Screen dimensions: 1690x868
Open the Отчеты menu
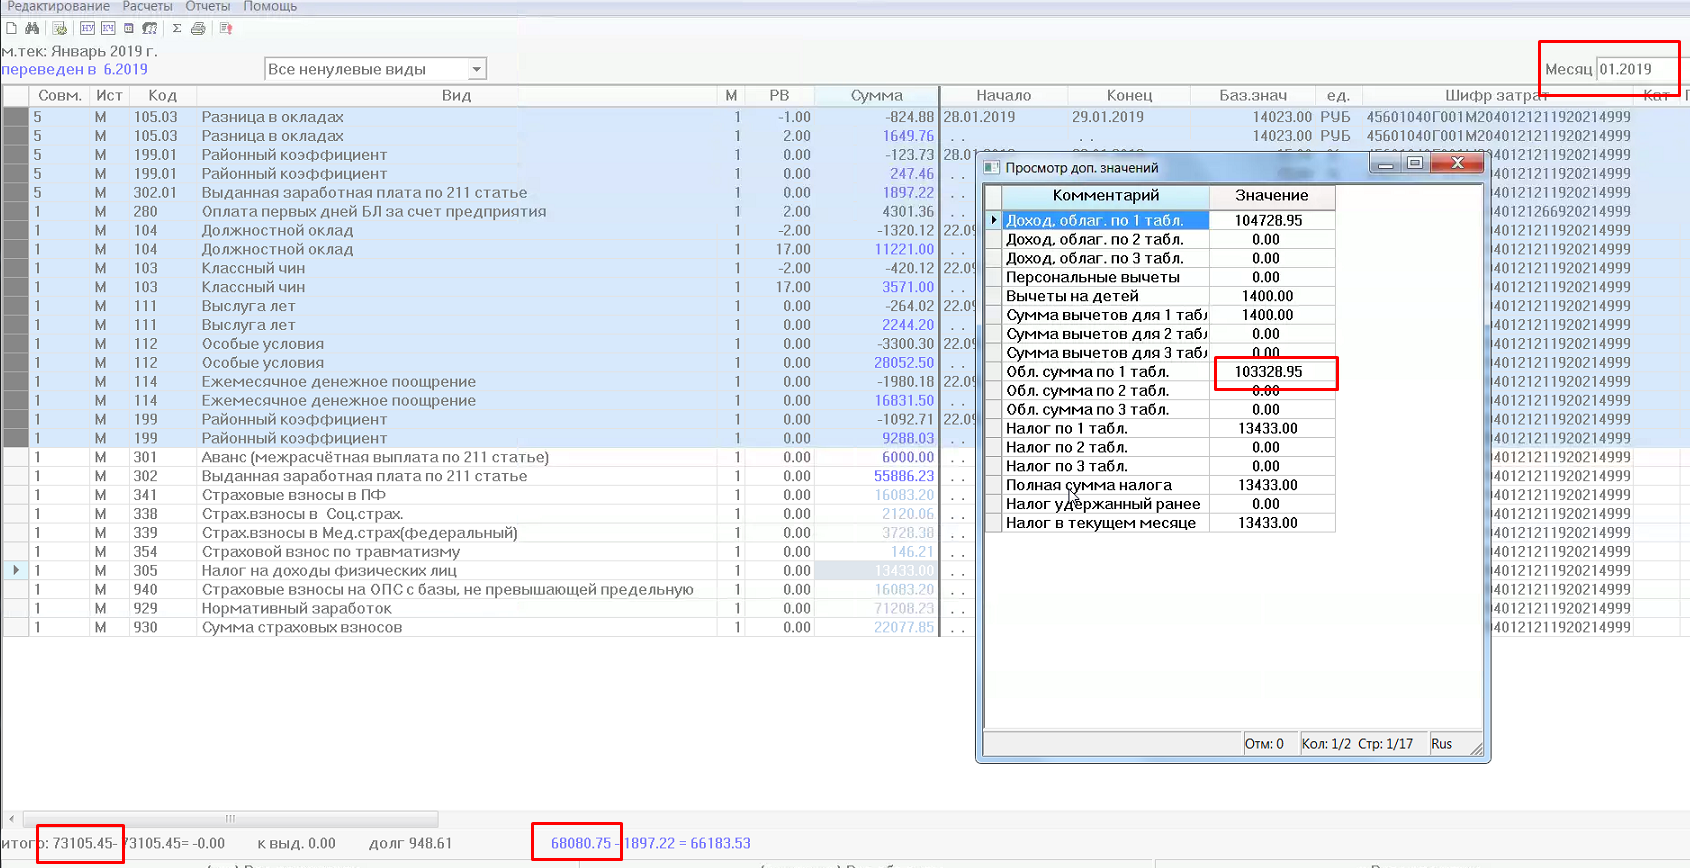(208, 6)
